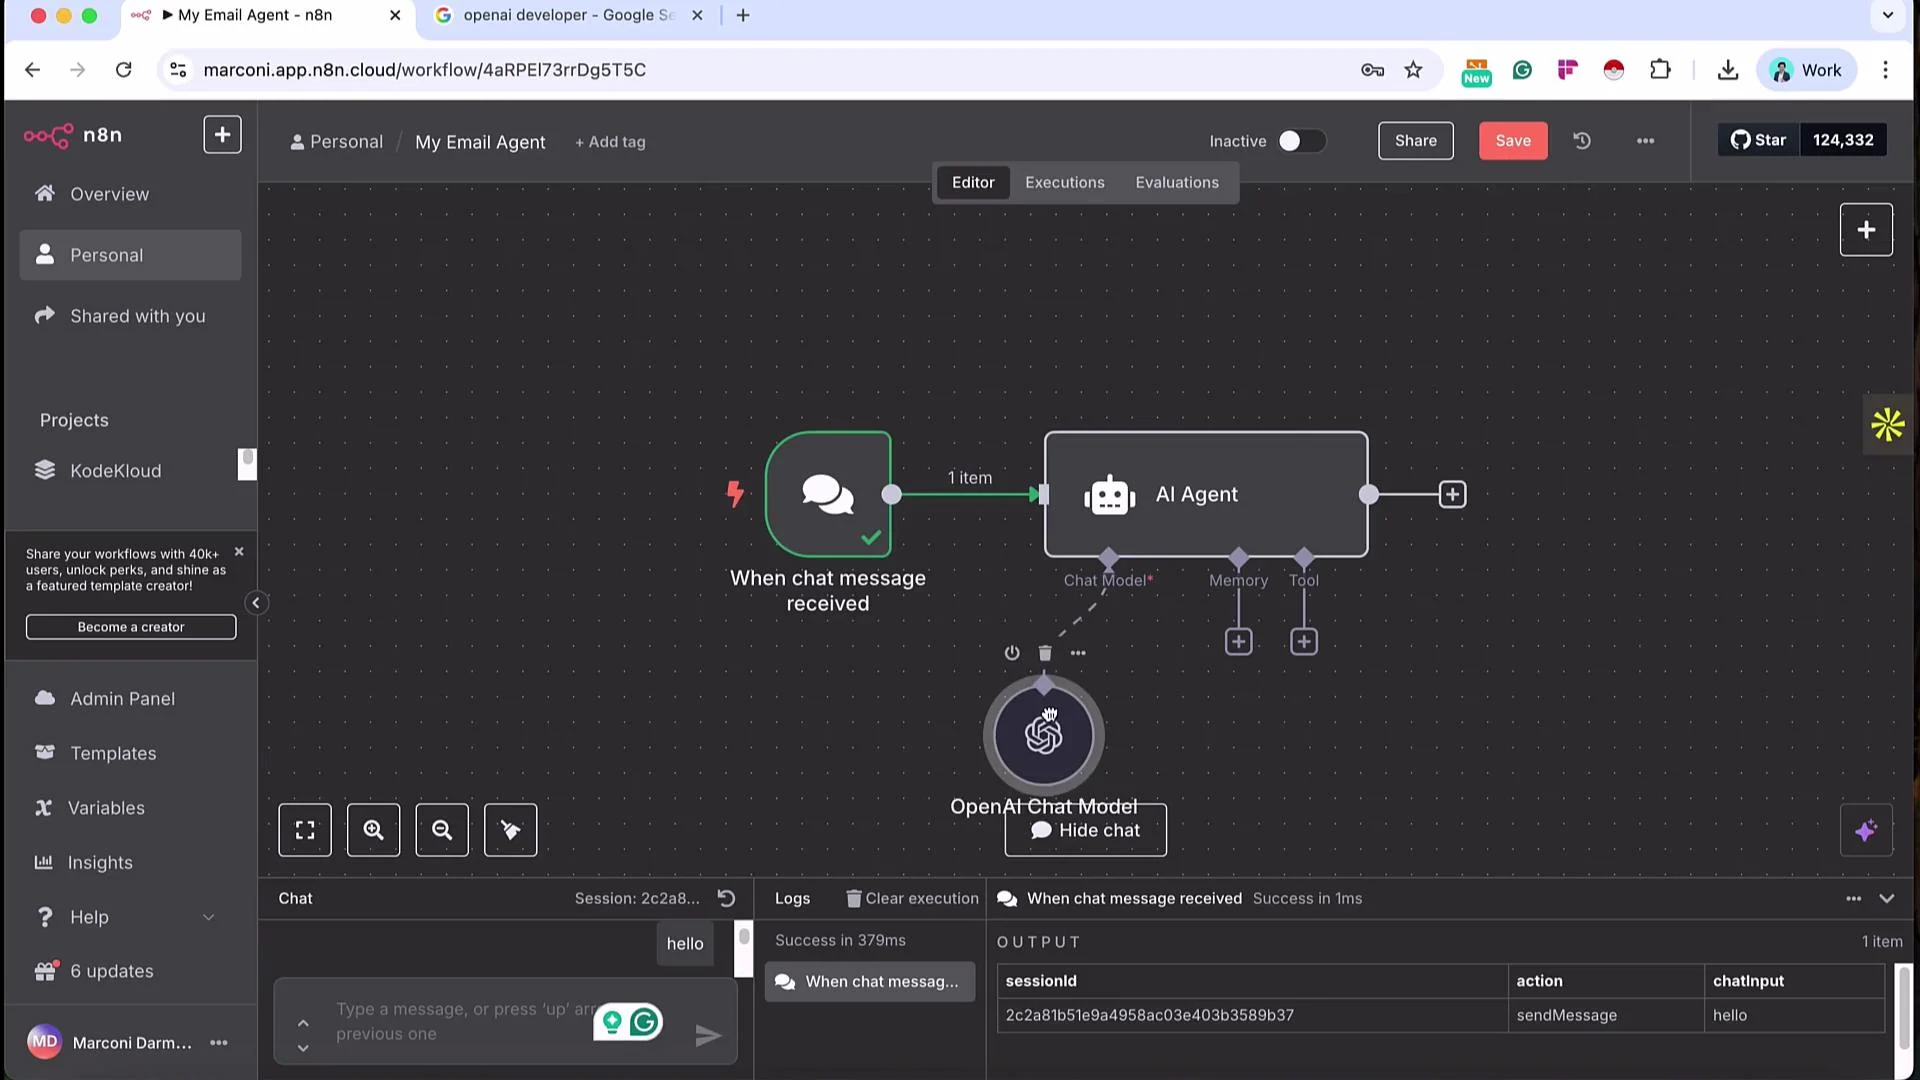Switch to the Editor tab
The width and height of the screenshot is (1920, 1080).
(x=972, y=182)
